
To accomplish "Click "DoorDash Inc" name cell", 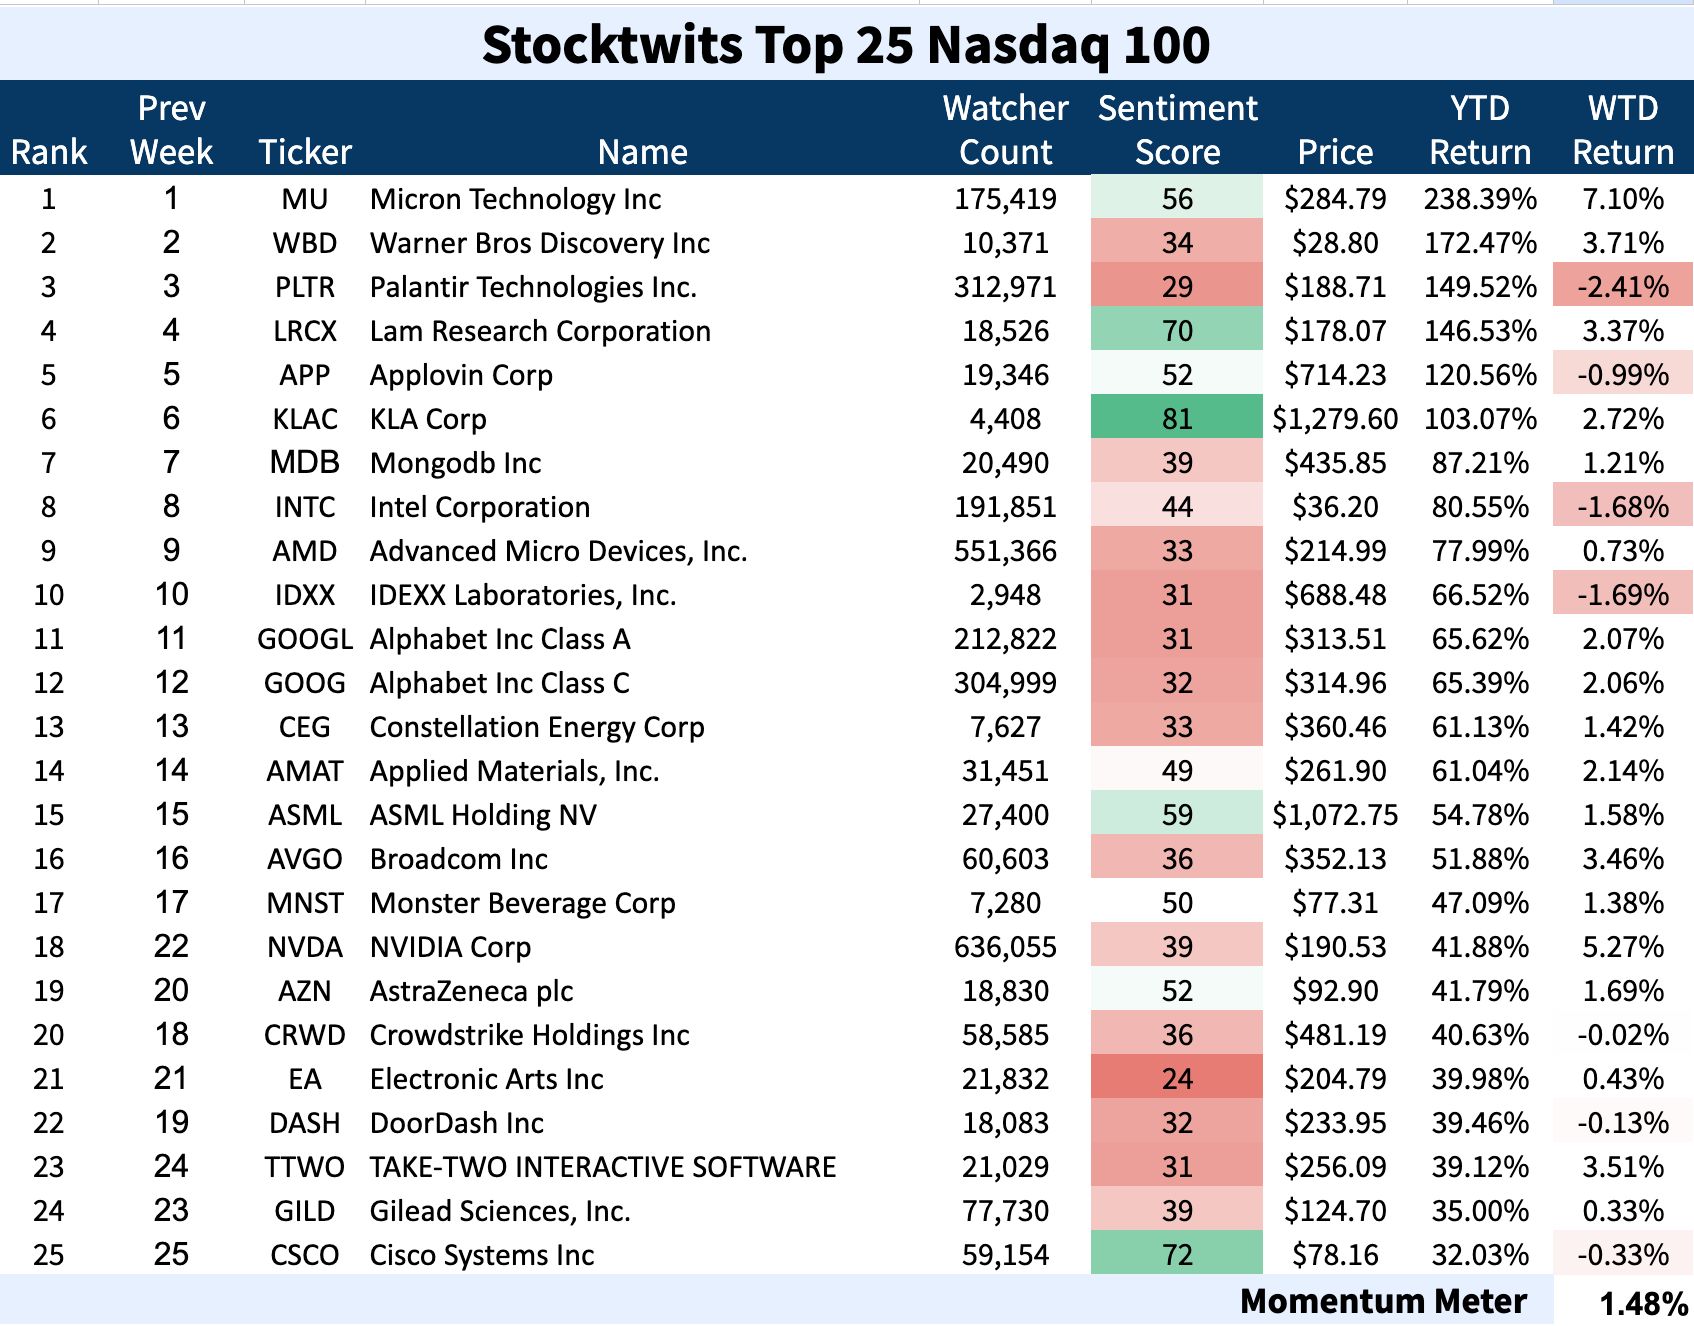I will [x=457, y=1123].
